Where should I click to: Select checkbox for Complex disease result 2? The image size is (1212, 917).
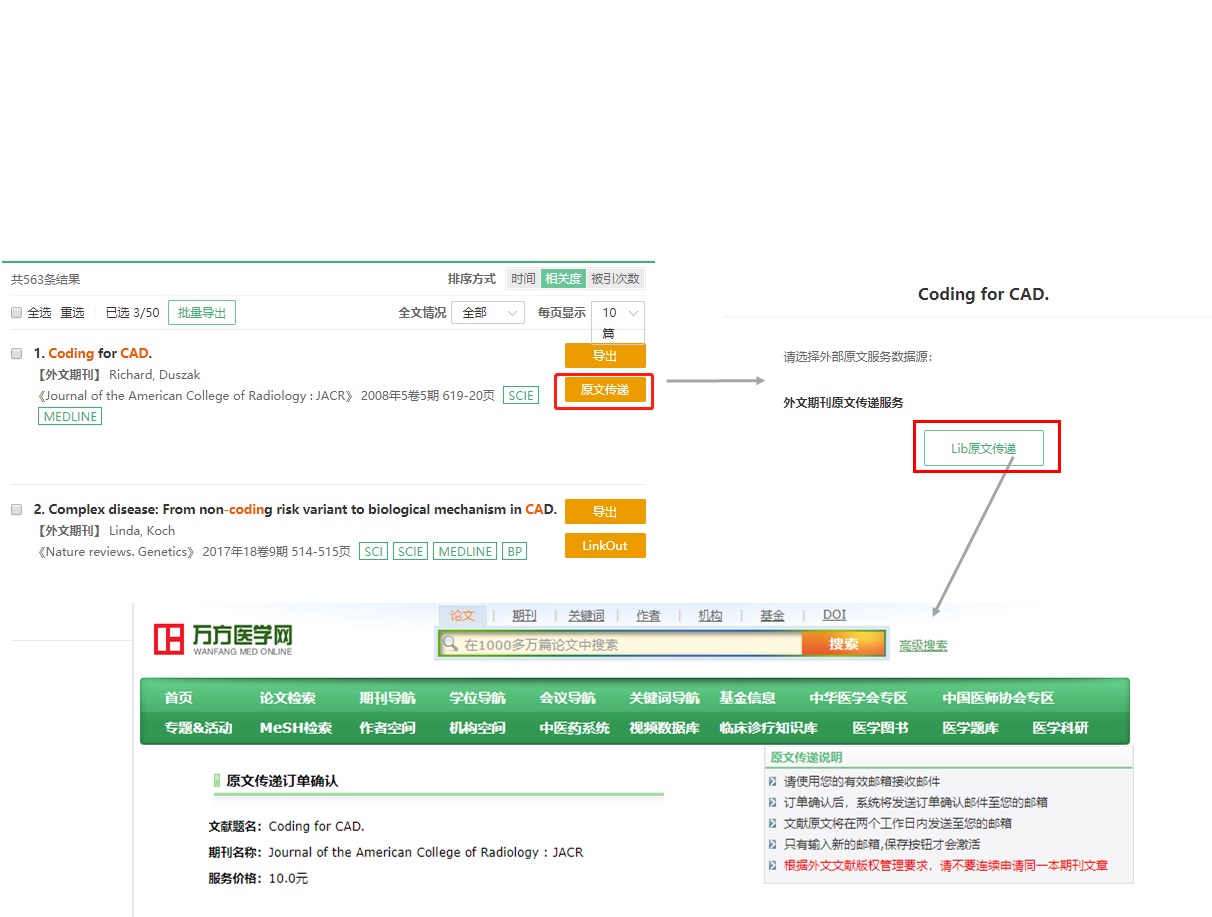click(x=16, y=509)
